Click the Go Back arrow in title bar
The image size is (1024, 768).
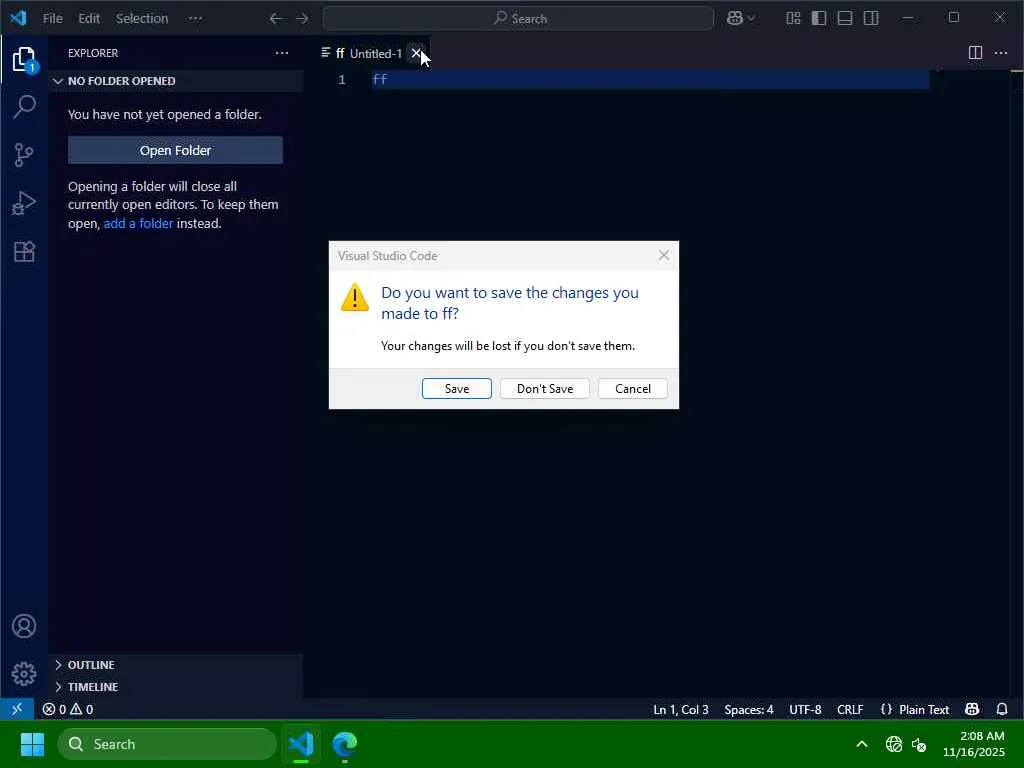click(x=276, y=18)
